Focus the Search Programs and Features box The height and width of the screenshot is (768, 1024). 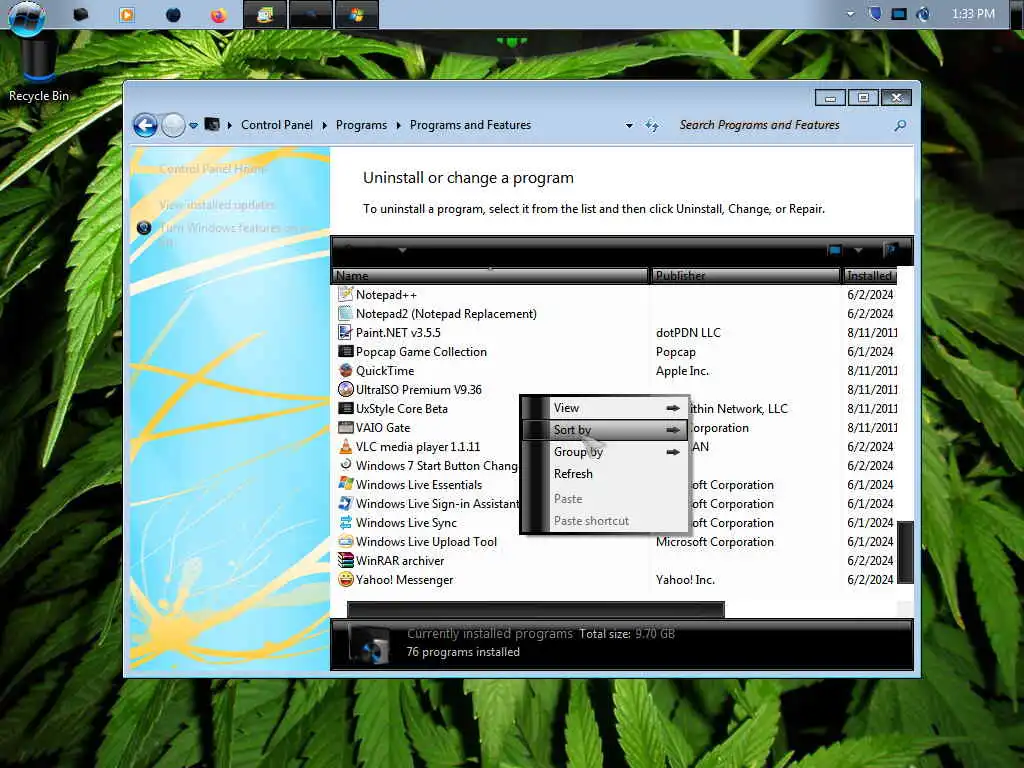pos(783,125)
